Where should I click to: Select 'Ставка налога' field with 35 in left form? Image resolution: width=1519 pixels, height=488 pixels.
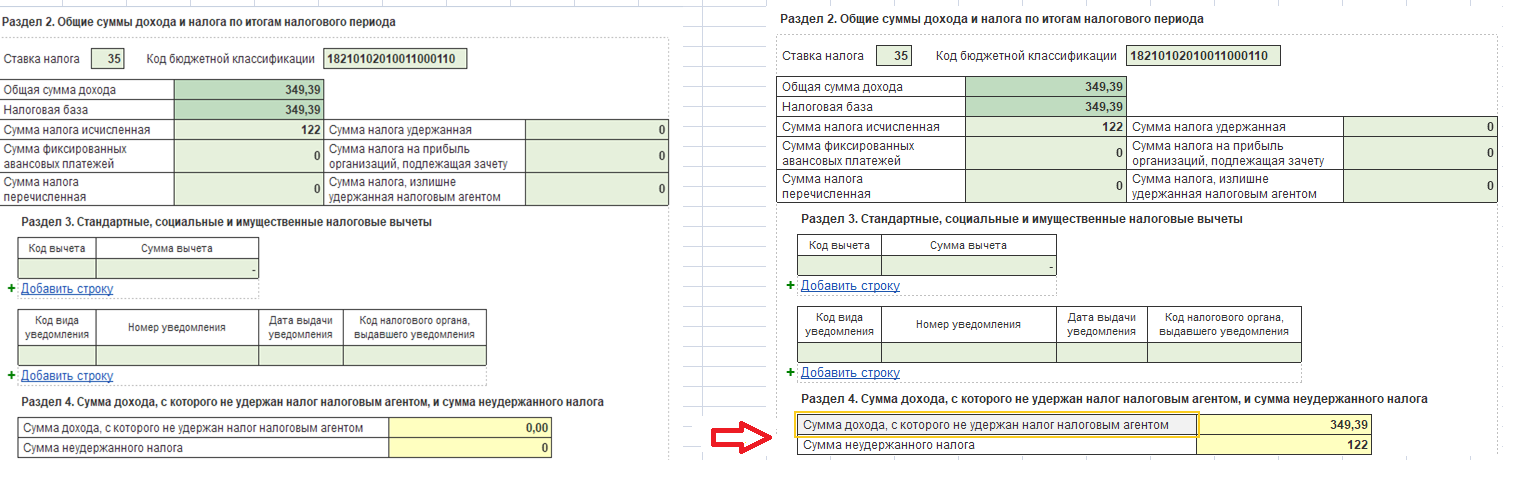(108, 59)
